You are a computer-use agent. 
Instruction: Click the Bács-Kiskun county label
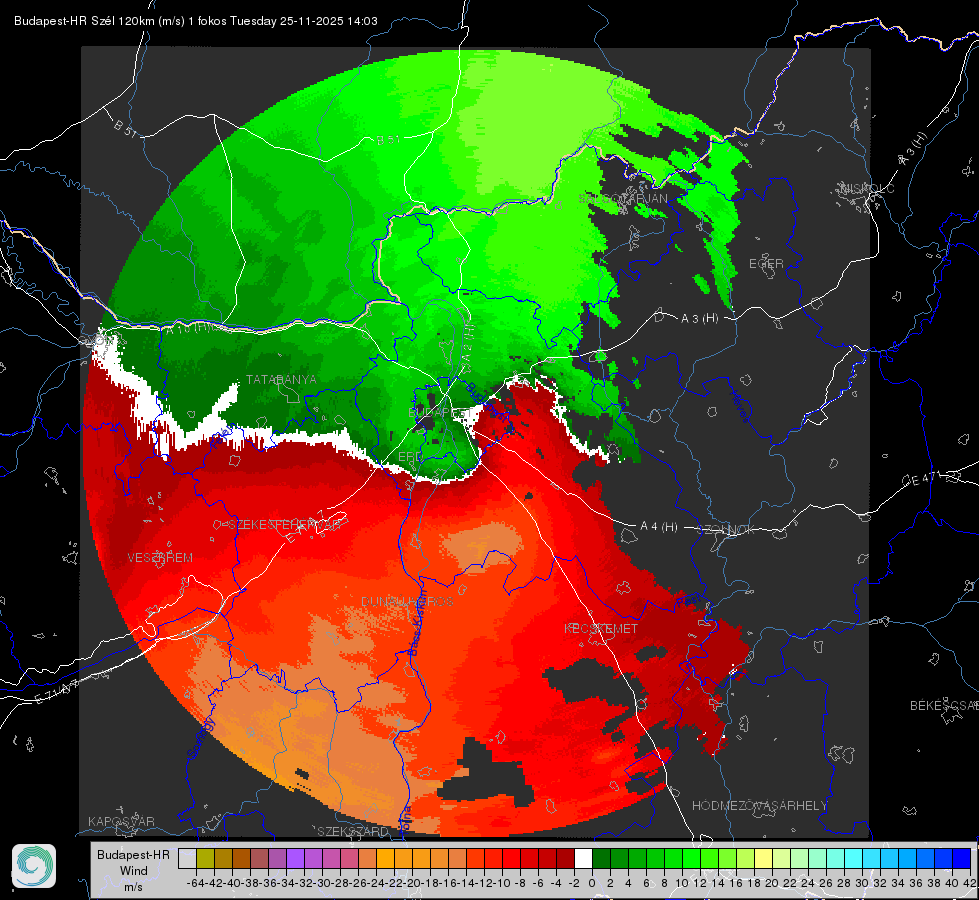click(x=416, y=622)
